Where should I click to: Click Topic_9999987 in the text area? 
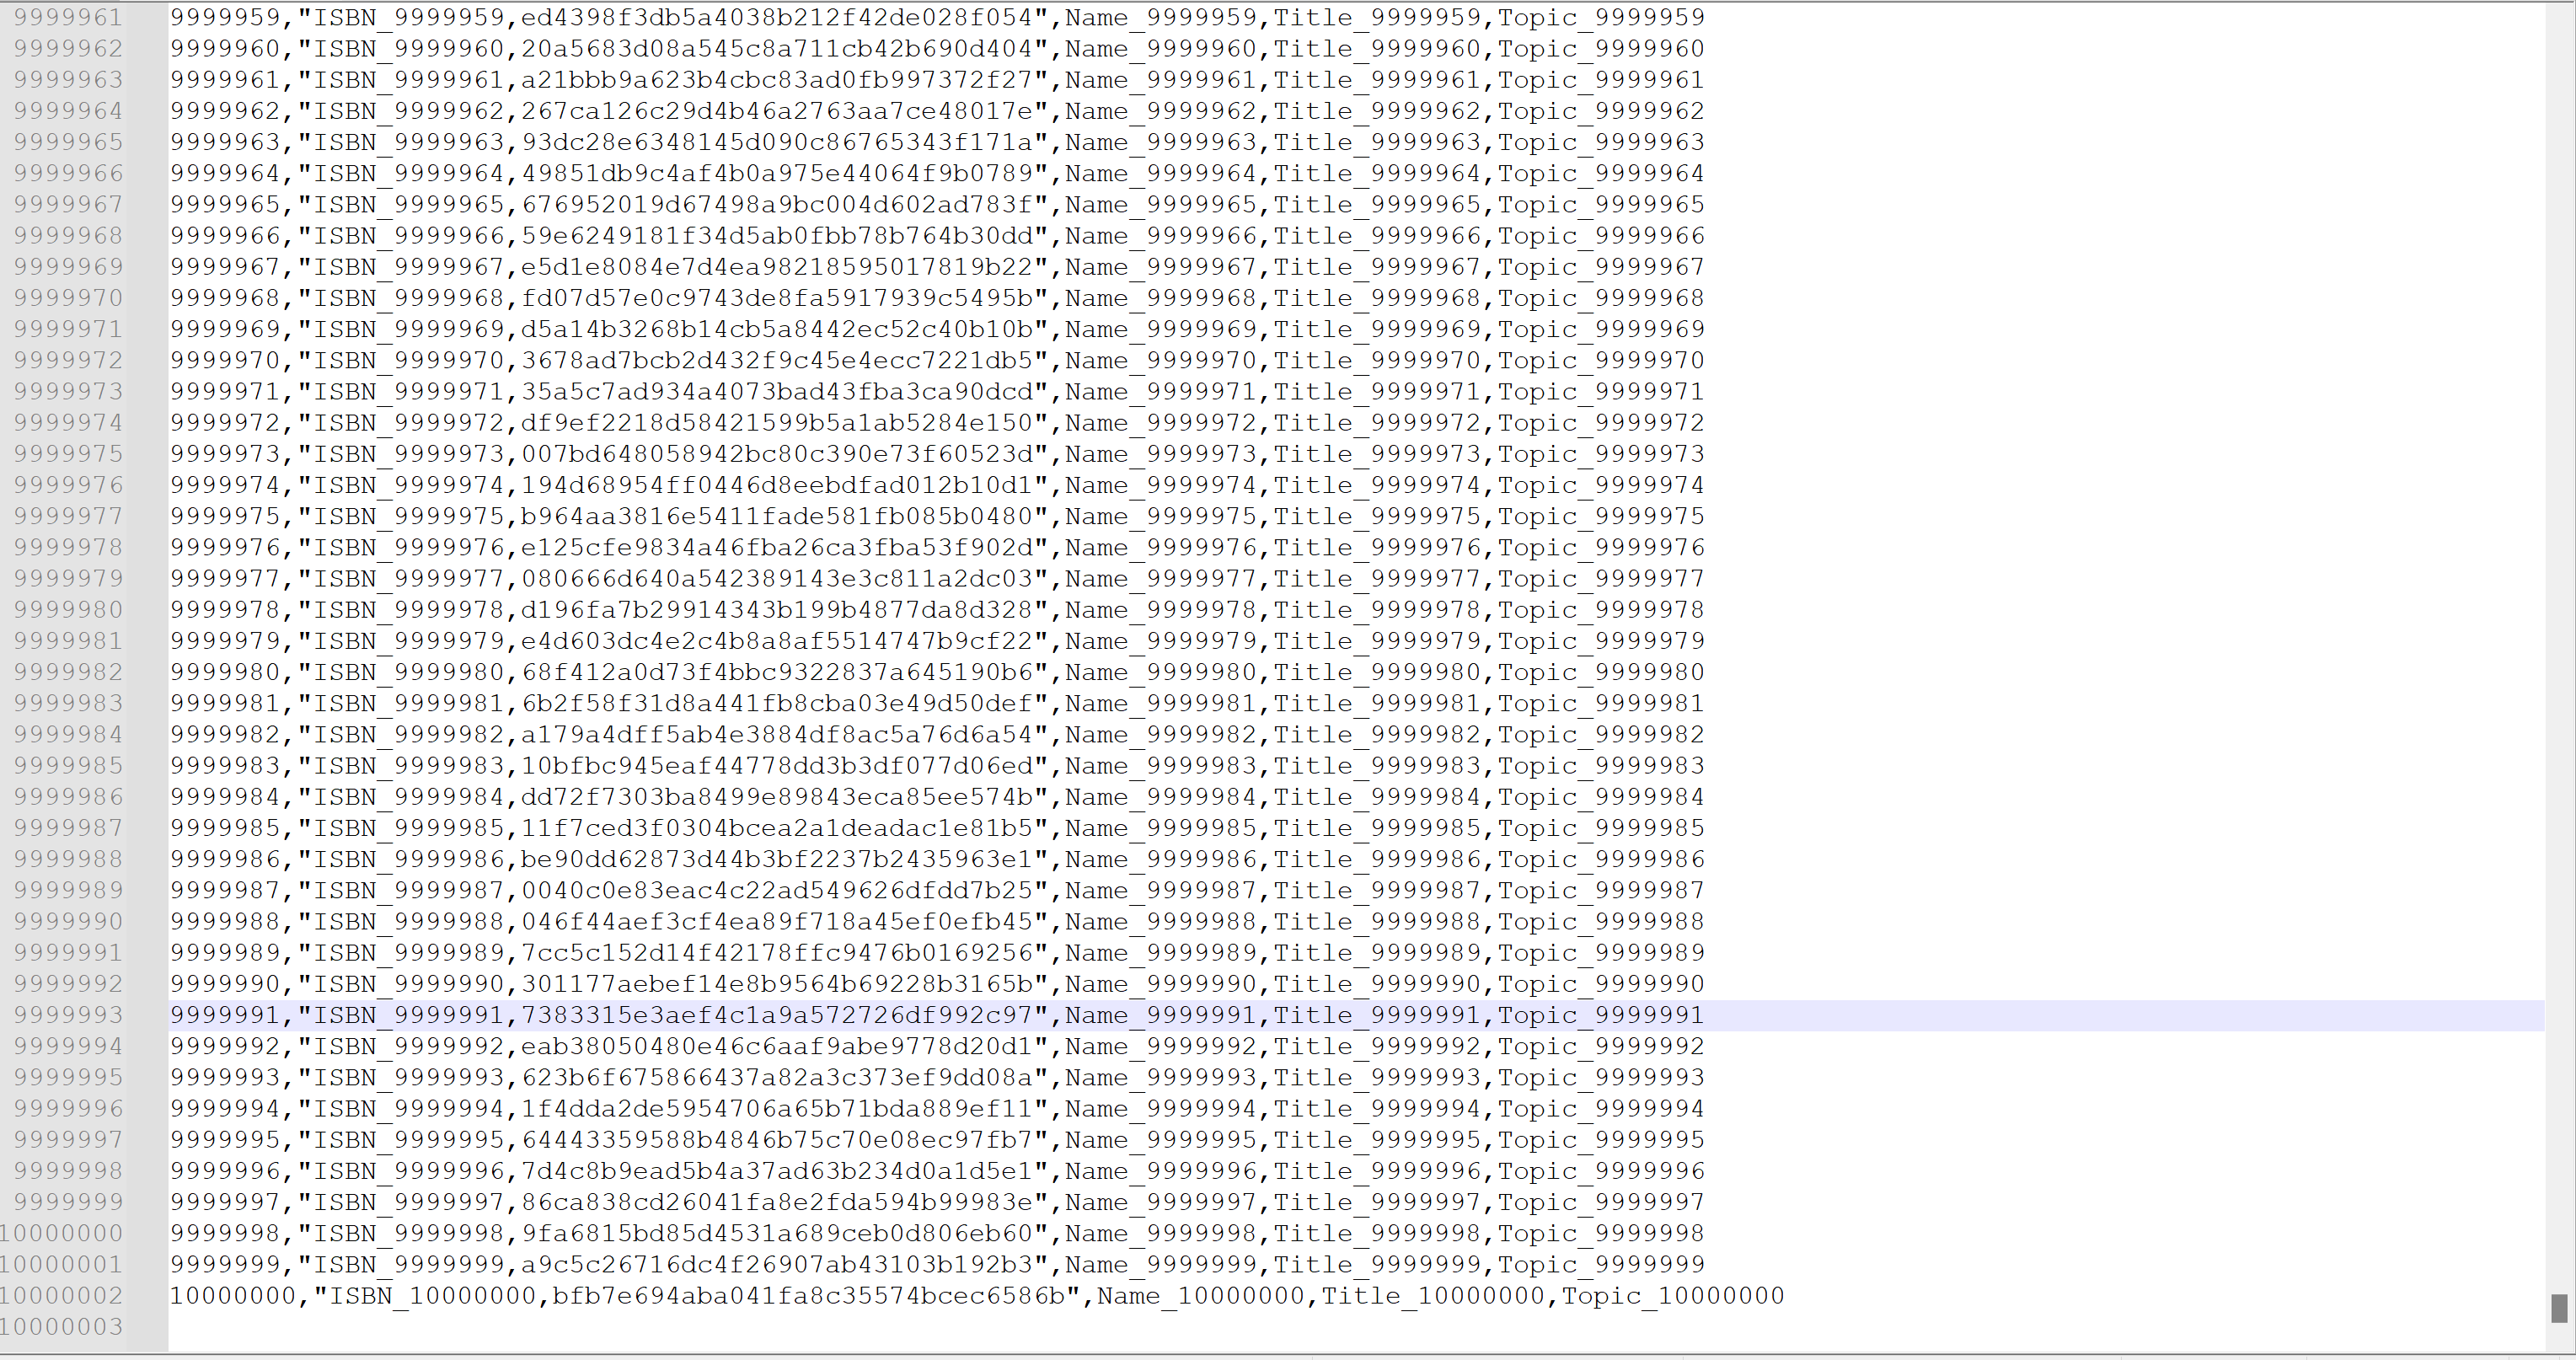1600,890
